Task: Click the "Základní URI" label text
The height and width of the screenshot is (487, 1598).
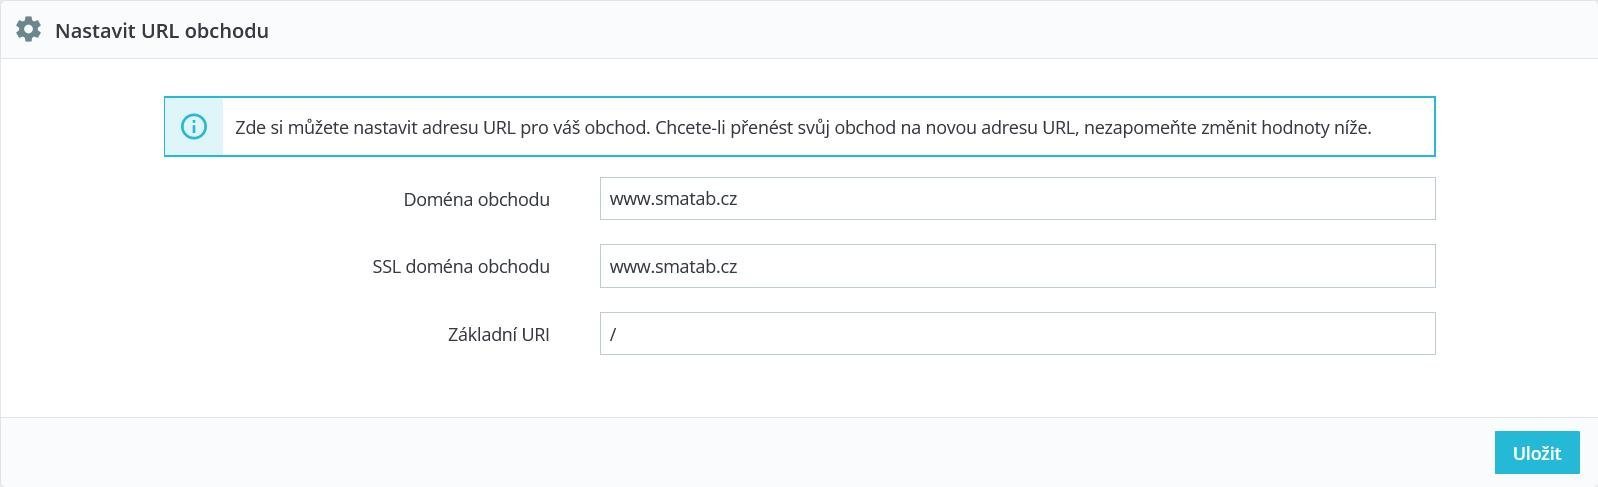Action: point(498,335)
